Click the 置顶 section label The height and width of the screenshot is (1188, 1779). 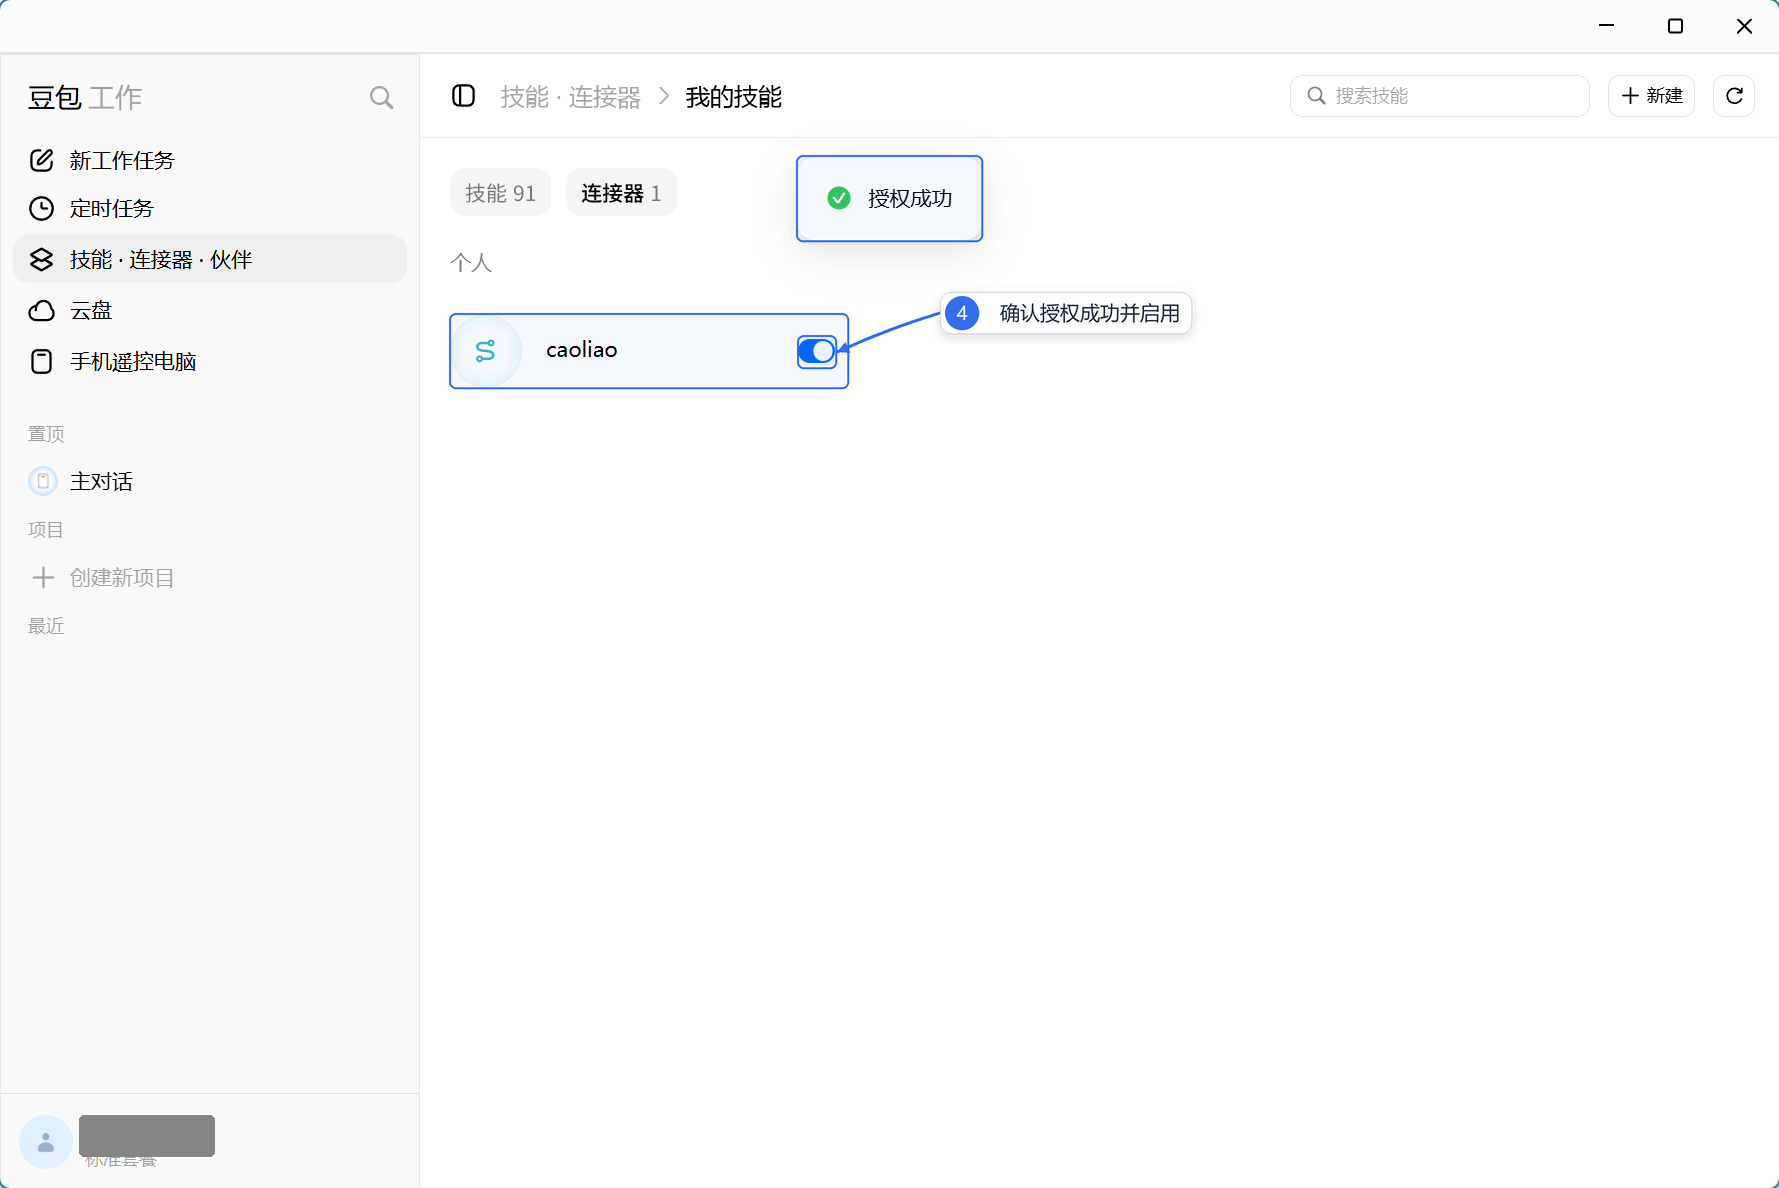[x=46, y=433]
